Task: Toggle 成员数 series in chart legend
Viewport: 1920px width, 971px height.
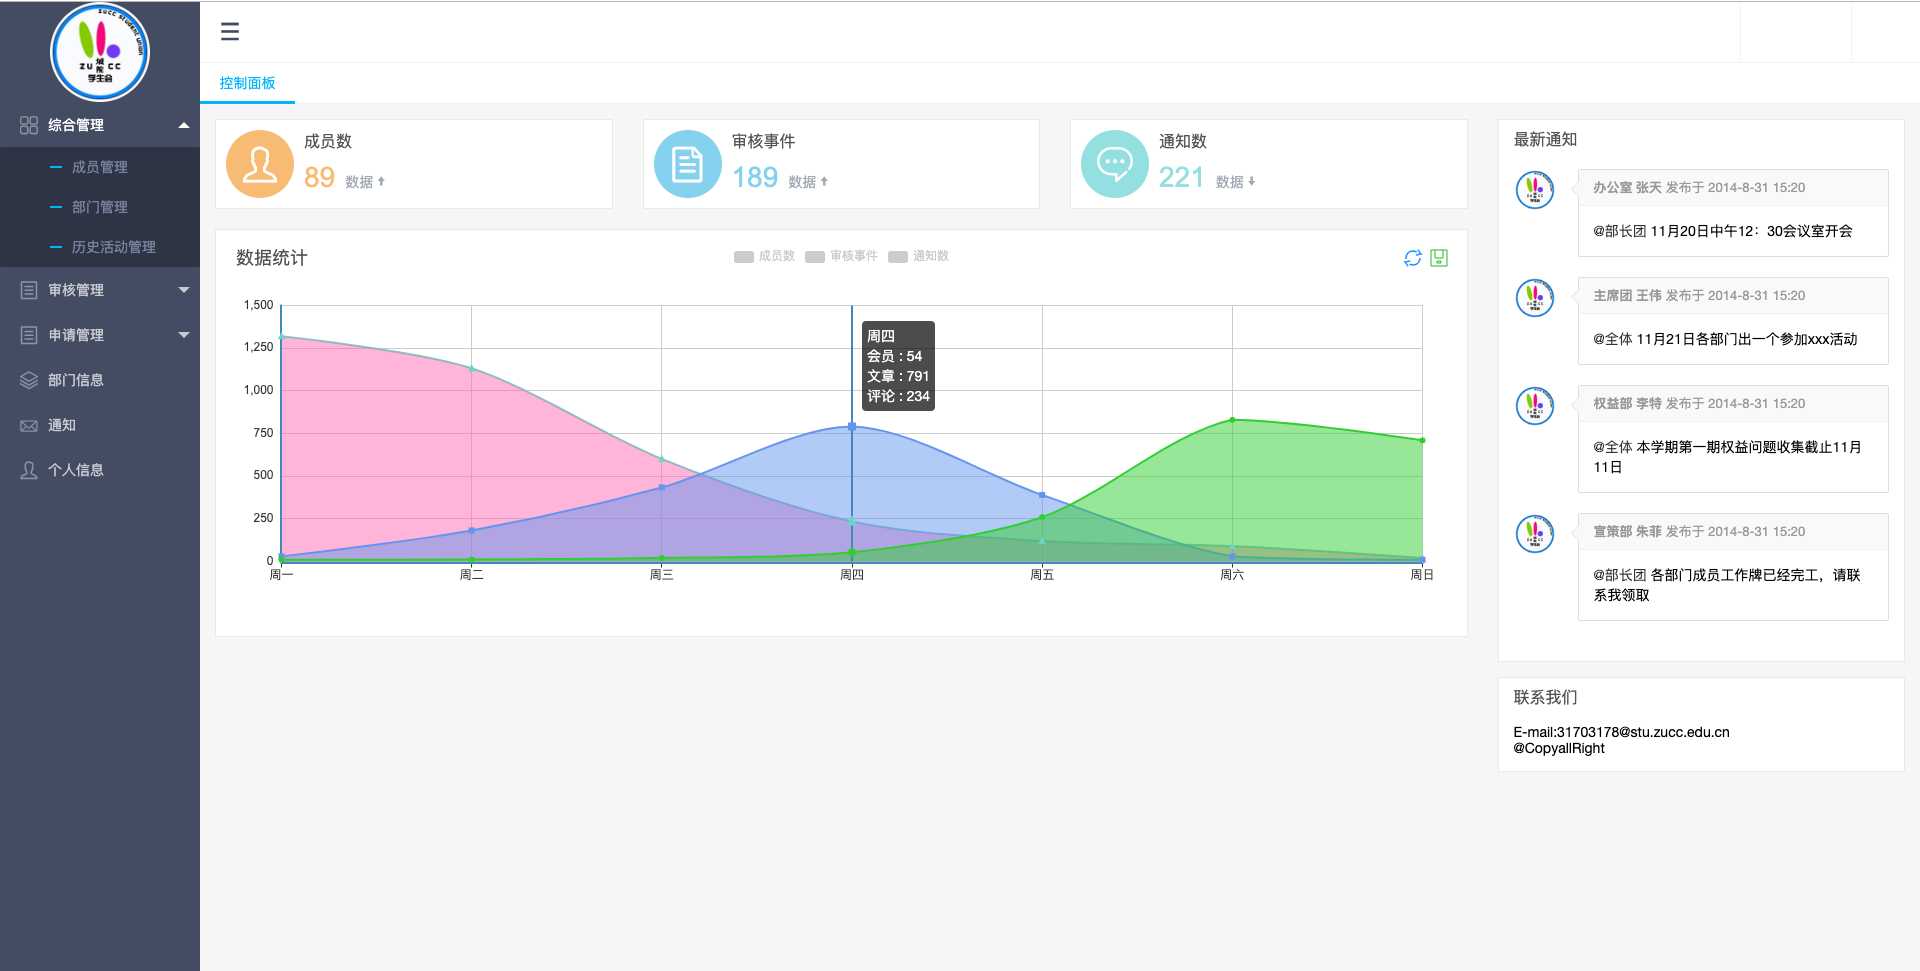Action: tap(765, 256)
